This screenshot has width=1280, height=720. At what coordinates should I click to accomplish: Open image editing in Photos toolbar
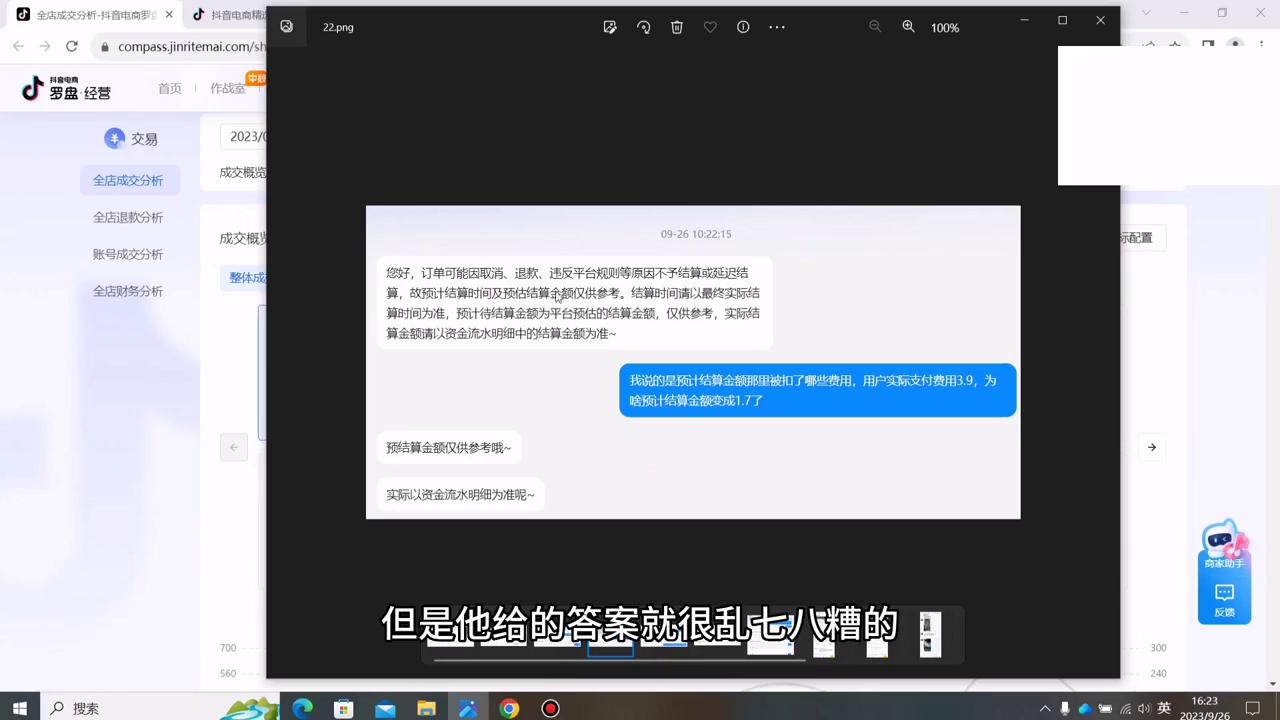(x=610, y=27)
